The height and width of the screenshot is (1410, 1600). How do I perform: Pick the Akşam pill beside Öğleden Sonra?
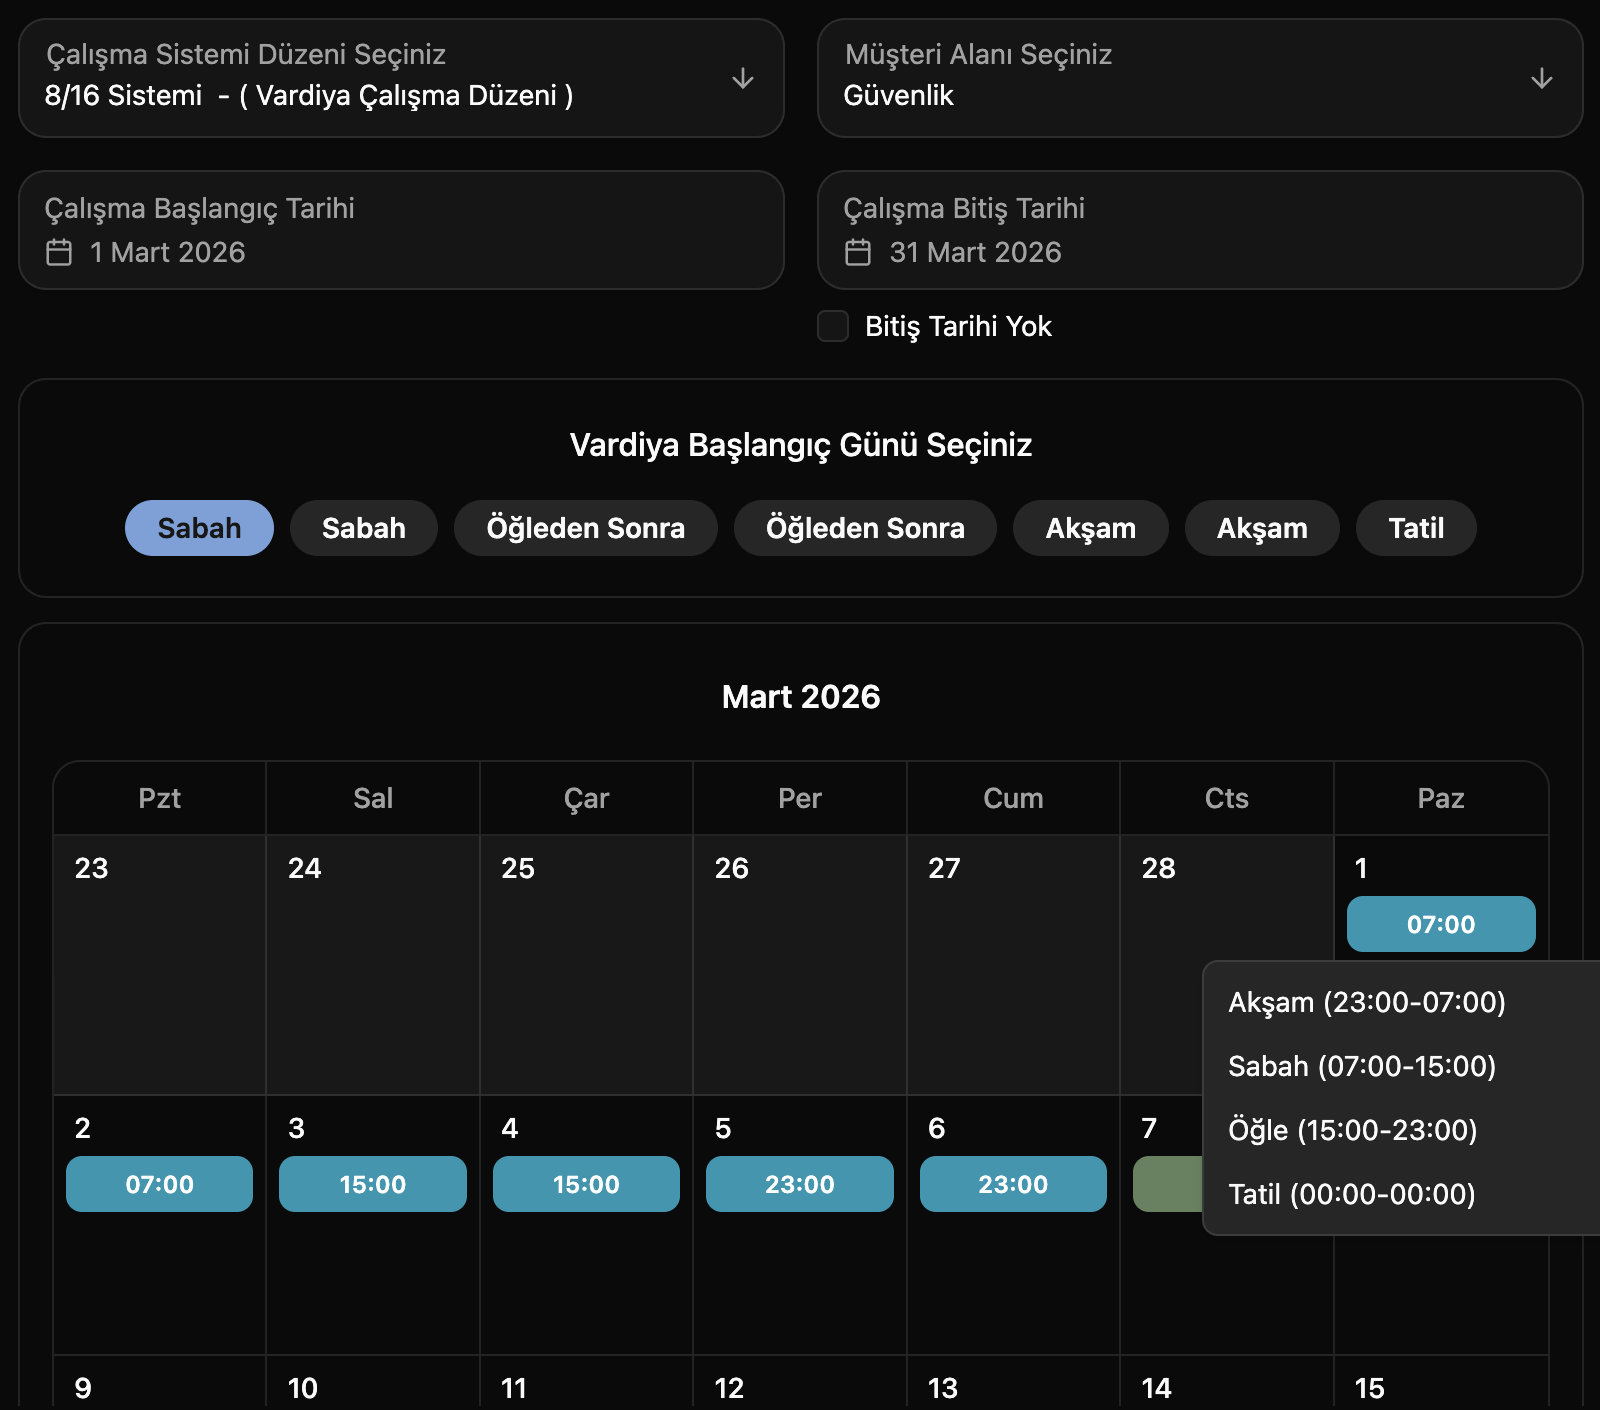click(x=1091, y=528)
